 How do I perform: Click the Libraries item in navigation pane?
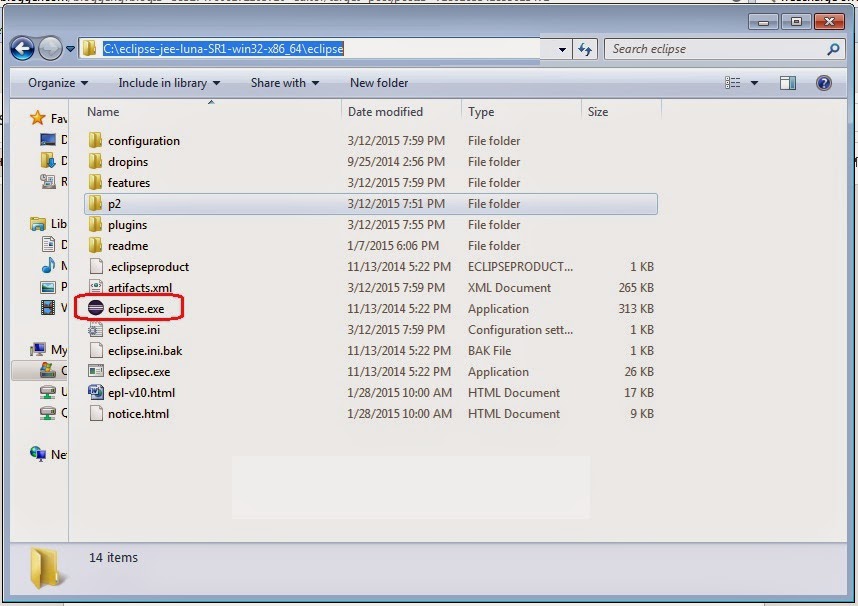pyautogui.click(x=48, y=224)
